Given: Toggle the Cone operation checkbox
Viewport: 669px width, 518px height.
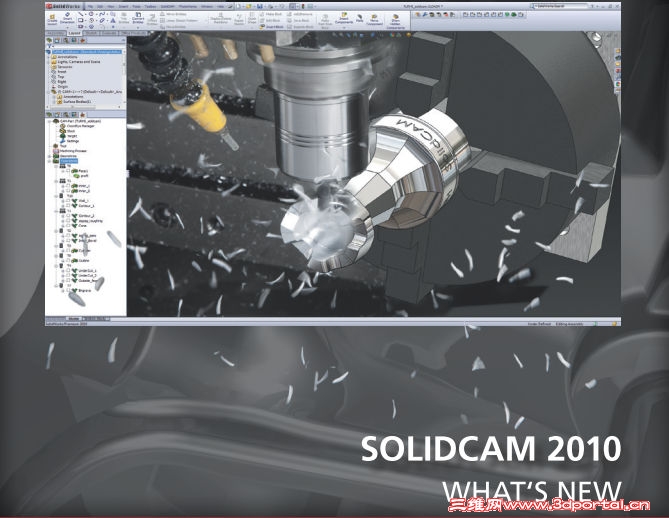Looking at the screenshot, I should pyautogui.click(x=68, y=225).
